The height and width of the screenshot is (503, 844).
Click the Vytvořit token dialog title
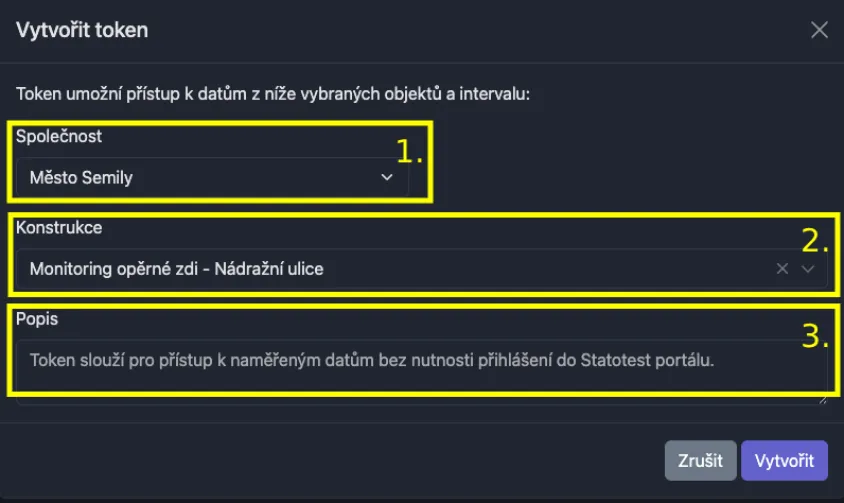pyautogui.click(x=82, y=30)
